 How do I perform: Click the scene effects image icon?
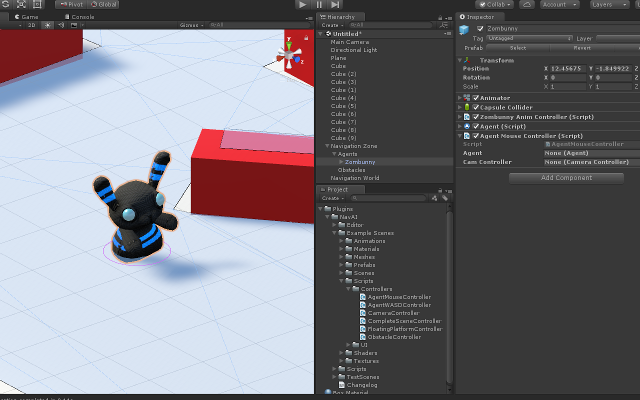click(74, 25)
